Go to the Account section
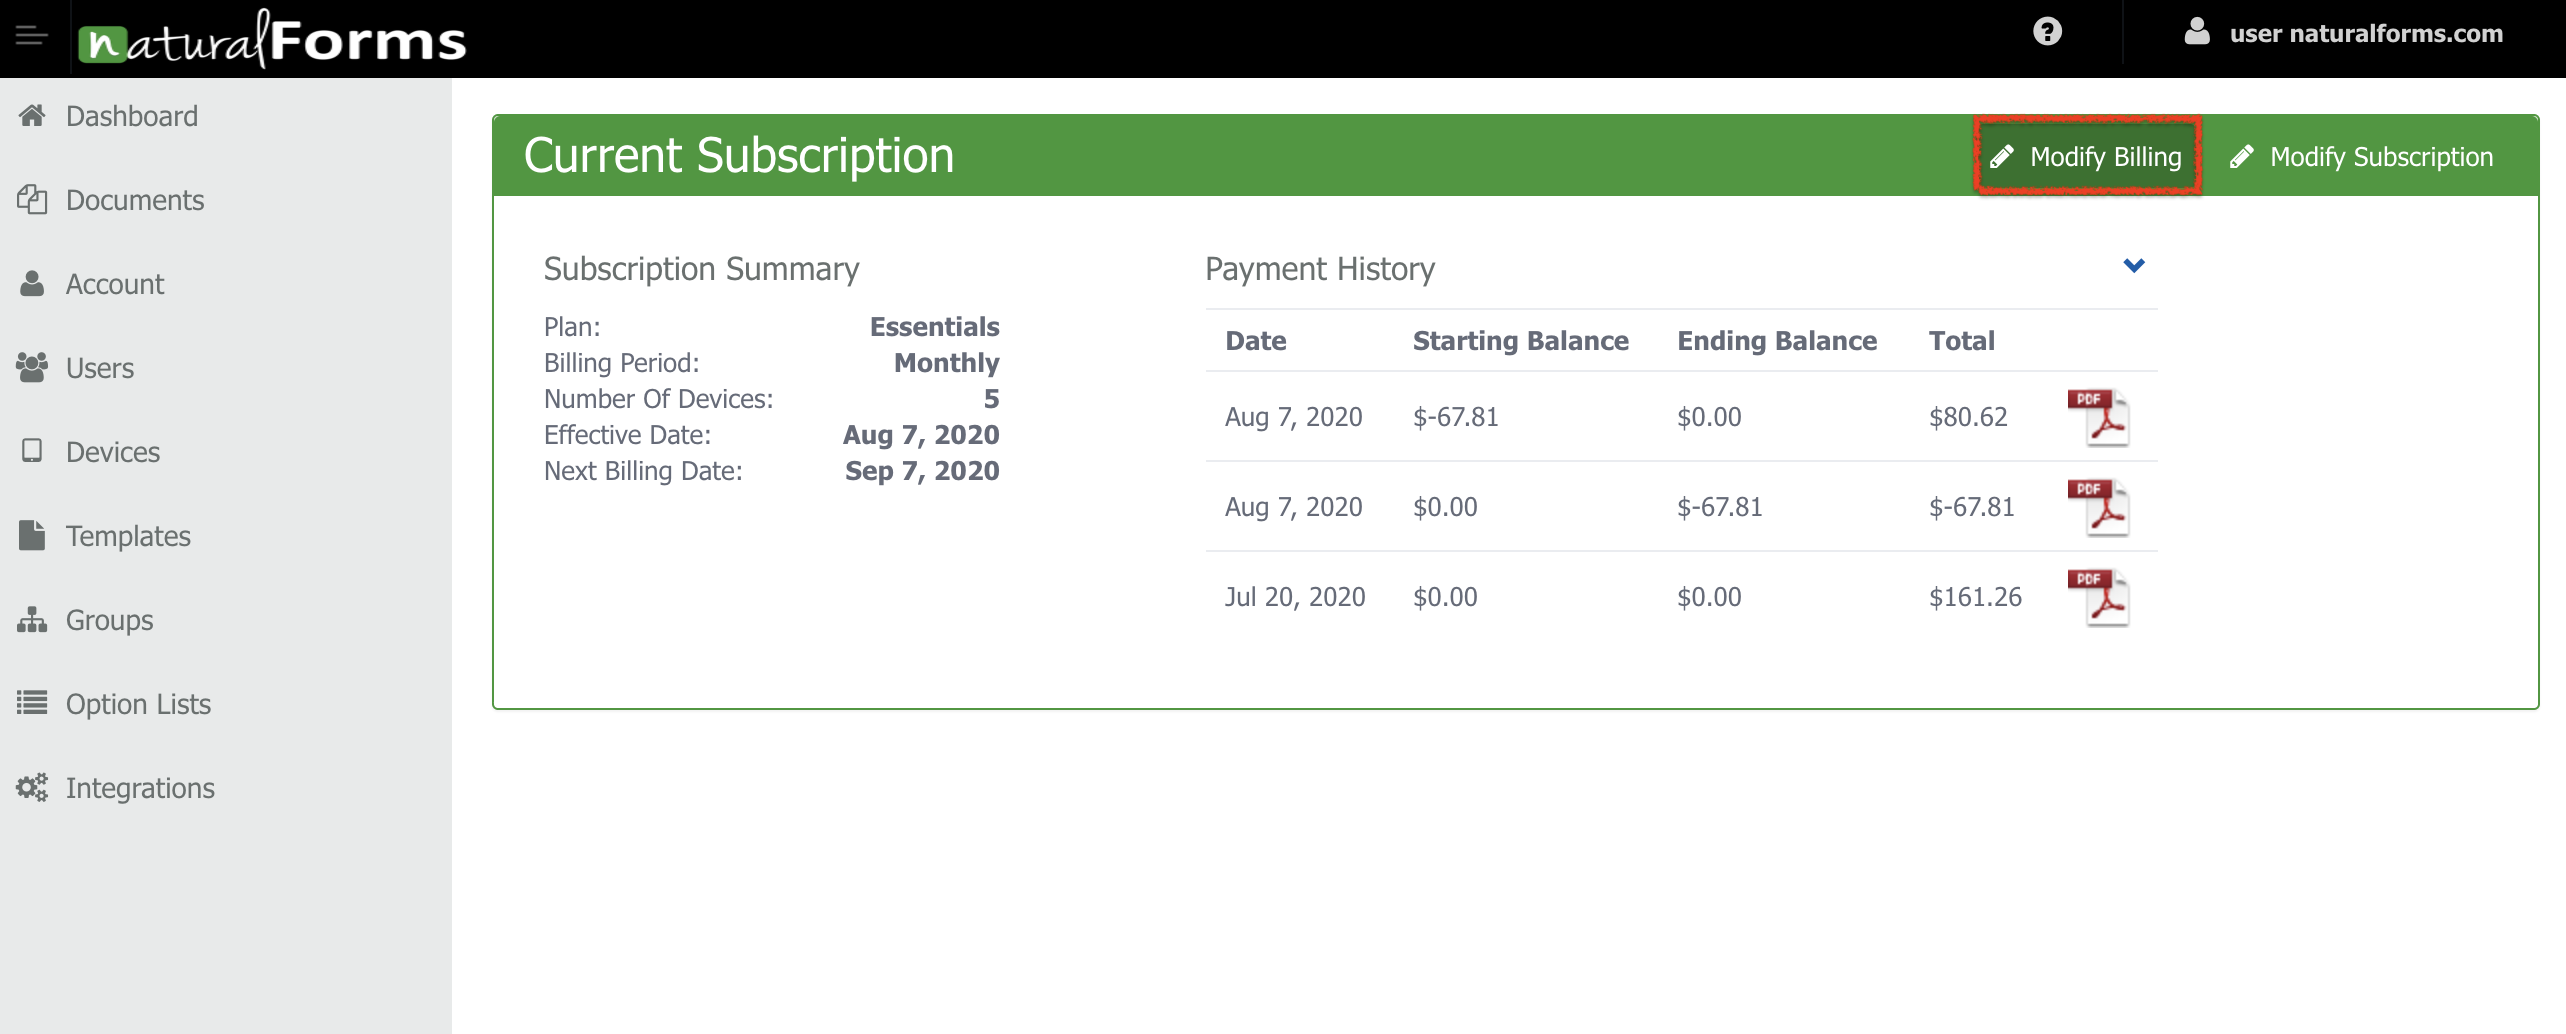Image resolution: width=2566 pixels, height=1034 pixels. click(x=115, y=284)
